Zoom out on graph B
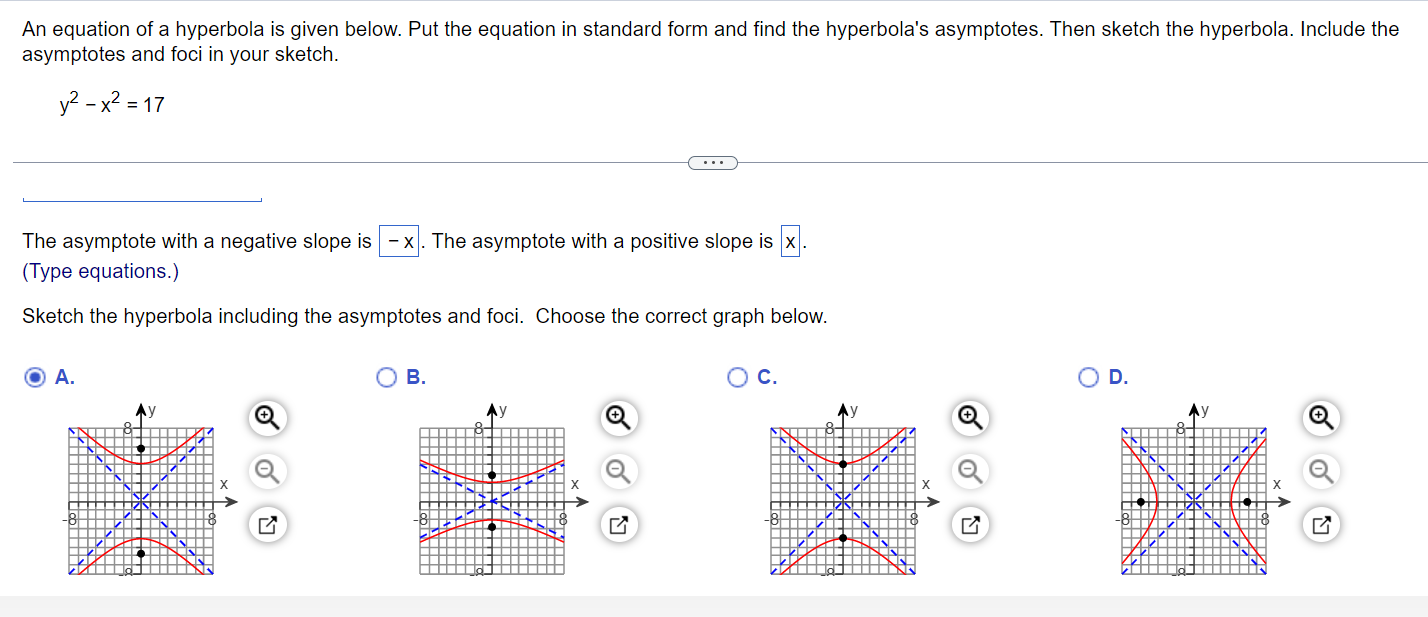The image size is (1428, 617). tap(617, 471)
